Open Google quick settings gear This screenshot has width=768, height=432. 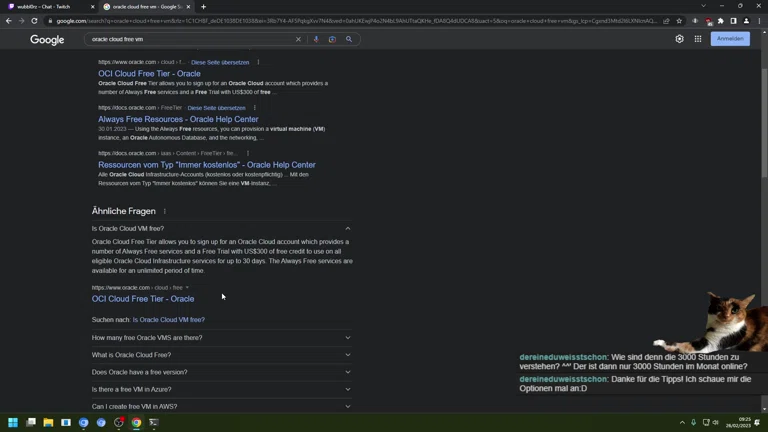point(679,39)
